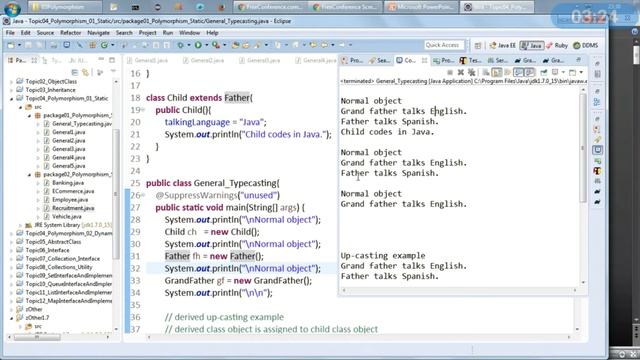Switch to the DDMS perspective

tap(586, 46)
